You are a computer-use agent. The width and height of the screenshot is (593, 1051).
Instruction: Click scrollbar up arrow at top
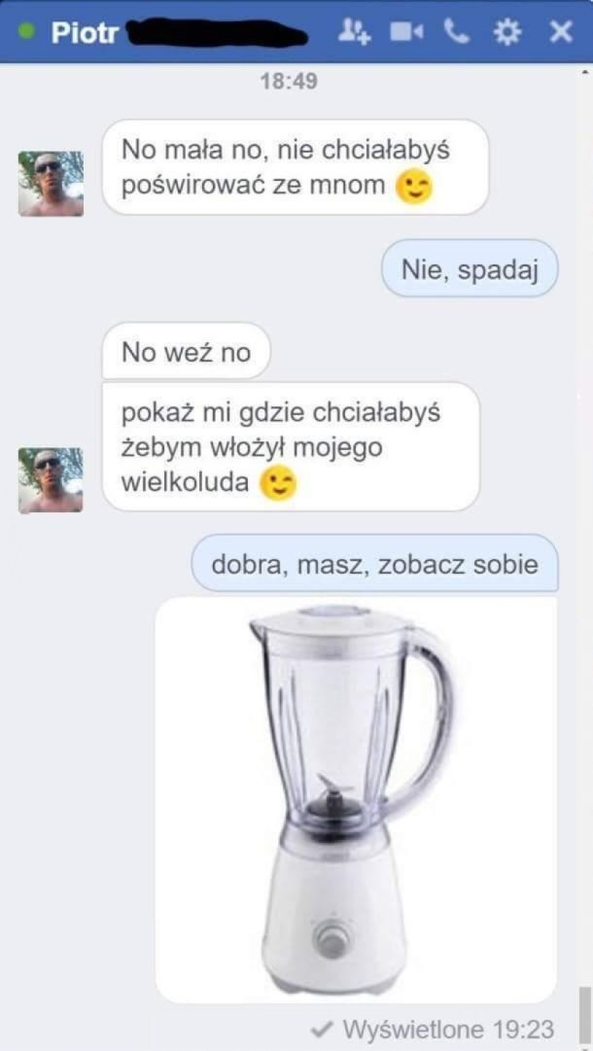pyautogui.click(x=586, y=71)
